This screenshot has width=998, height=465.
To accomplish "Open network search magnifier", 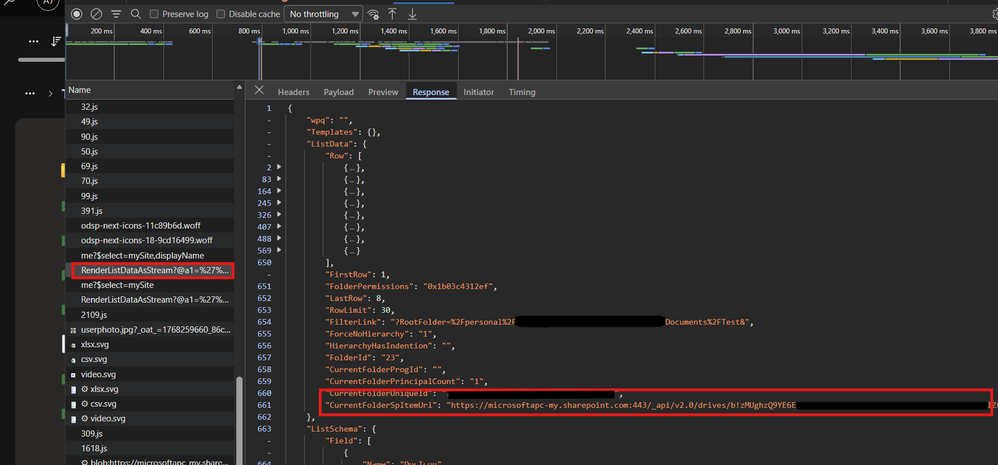I will click(x=135, y=15).
